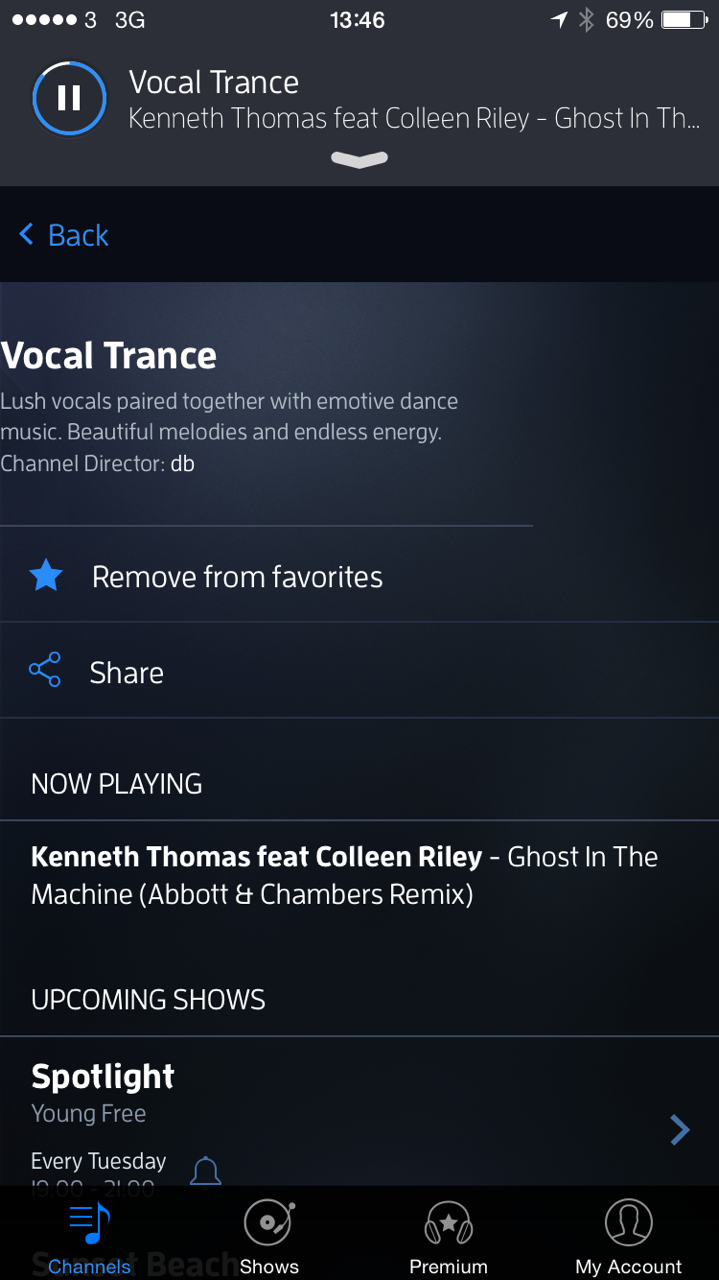This screenshot has height=1280, width=719.
Task: Open Spotlight show details chevron
Action: [x=680, y=1130]
